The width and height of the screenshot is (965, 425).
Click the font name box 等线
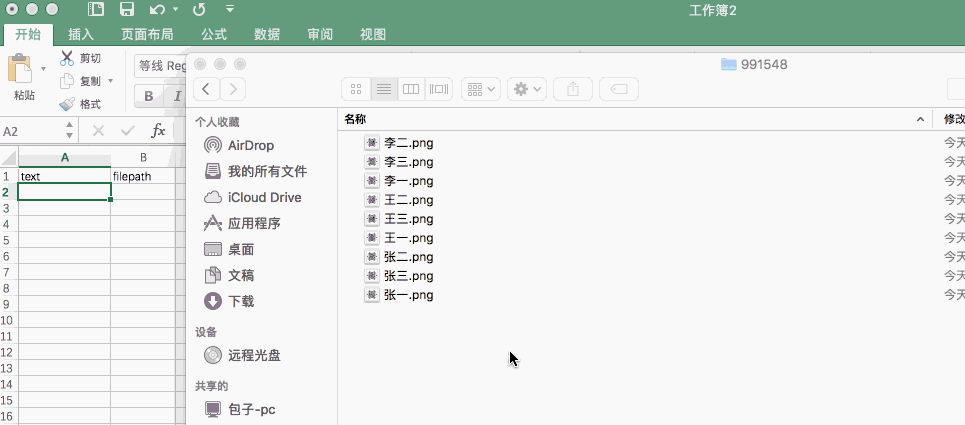pyautogui.click(x=160, y=66)
